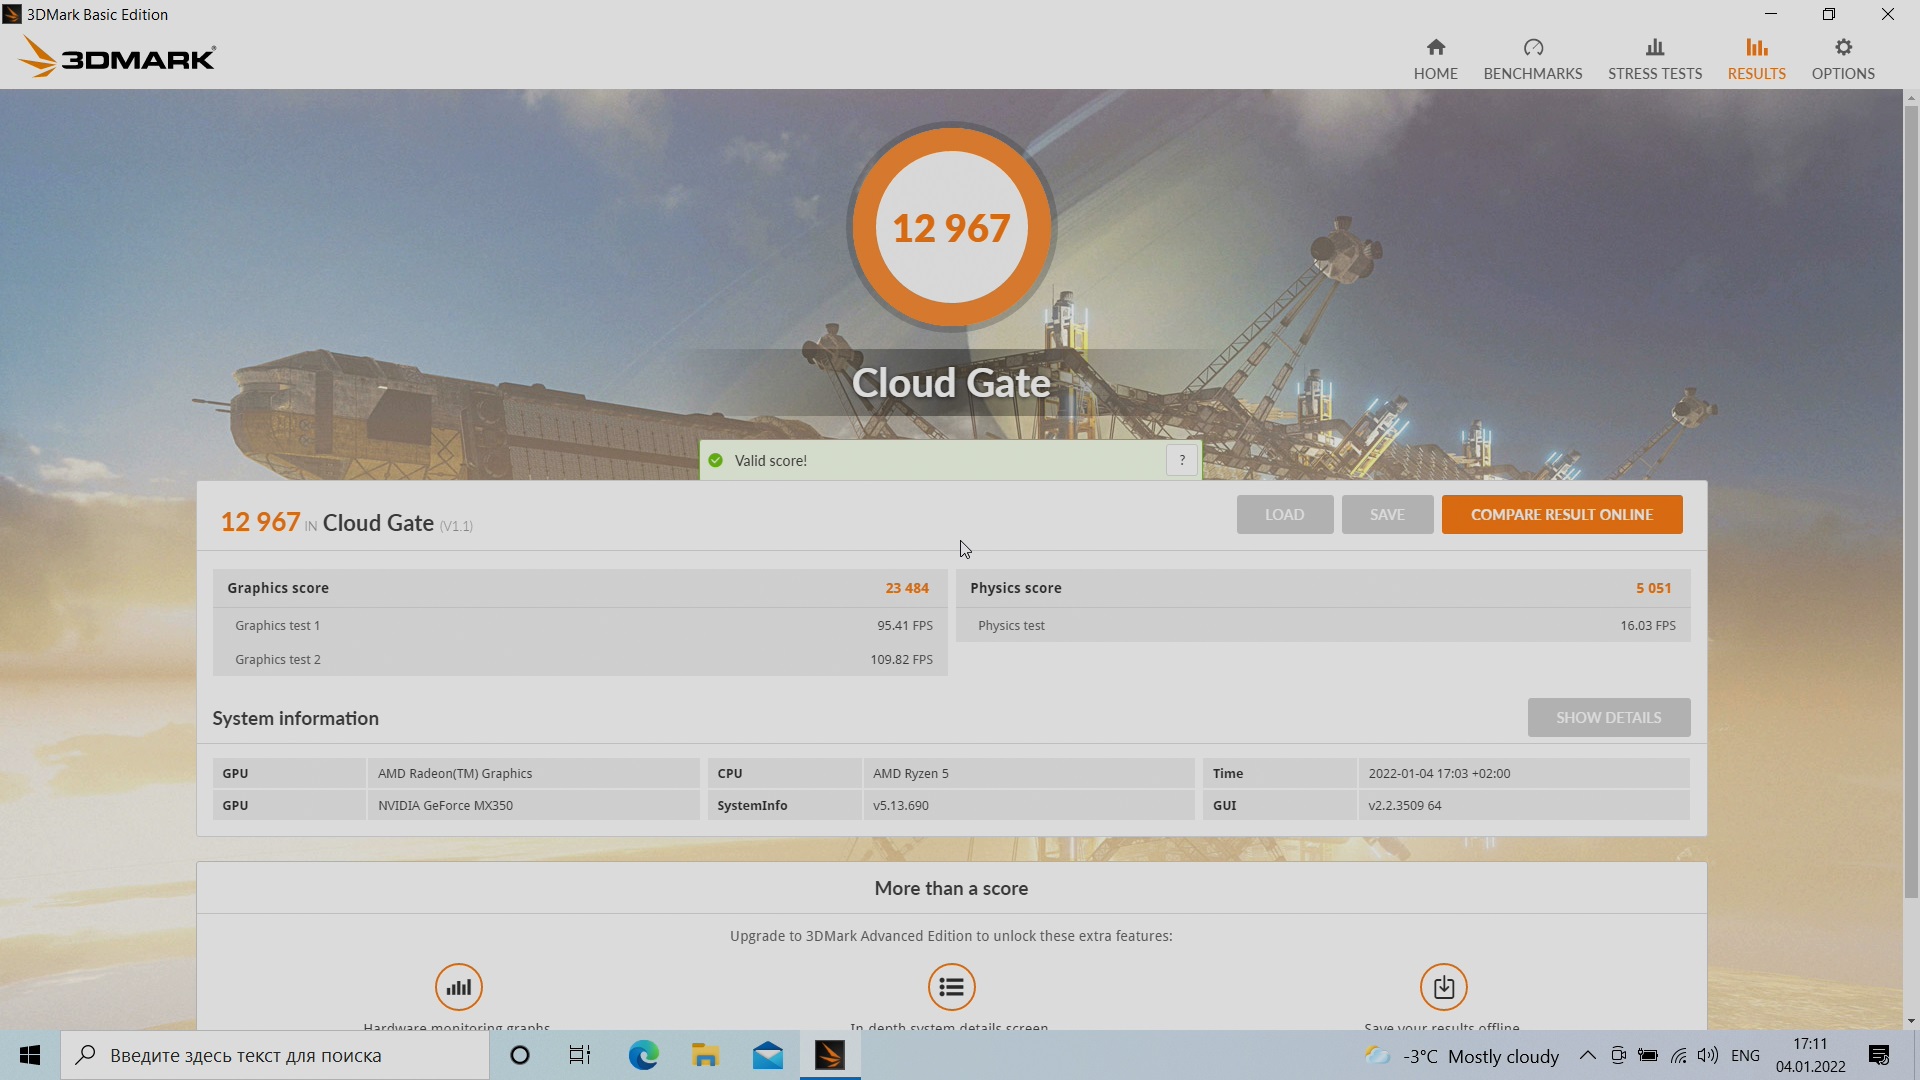Click the green valid score check icon
Viewport: 1920px width, 1080px height.
715,460
